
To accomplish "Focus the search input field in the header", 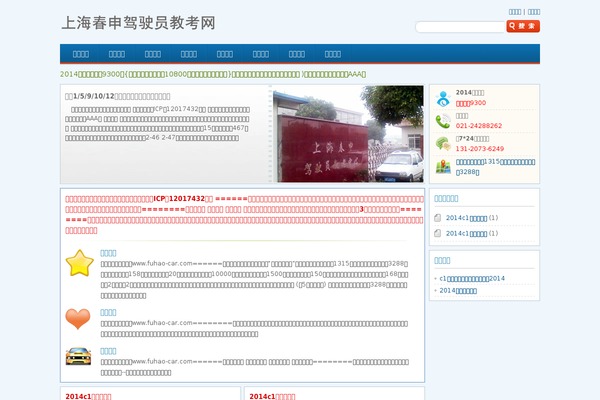I will coord(460,27).
